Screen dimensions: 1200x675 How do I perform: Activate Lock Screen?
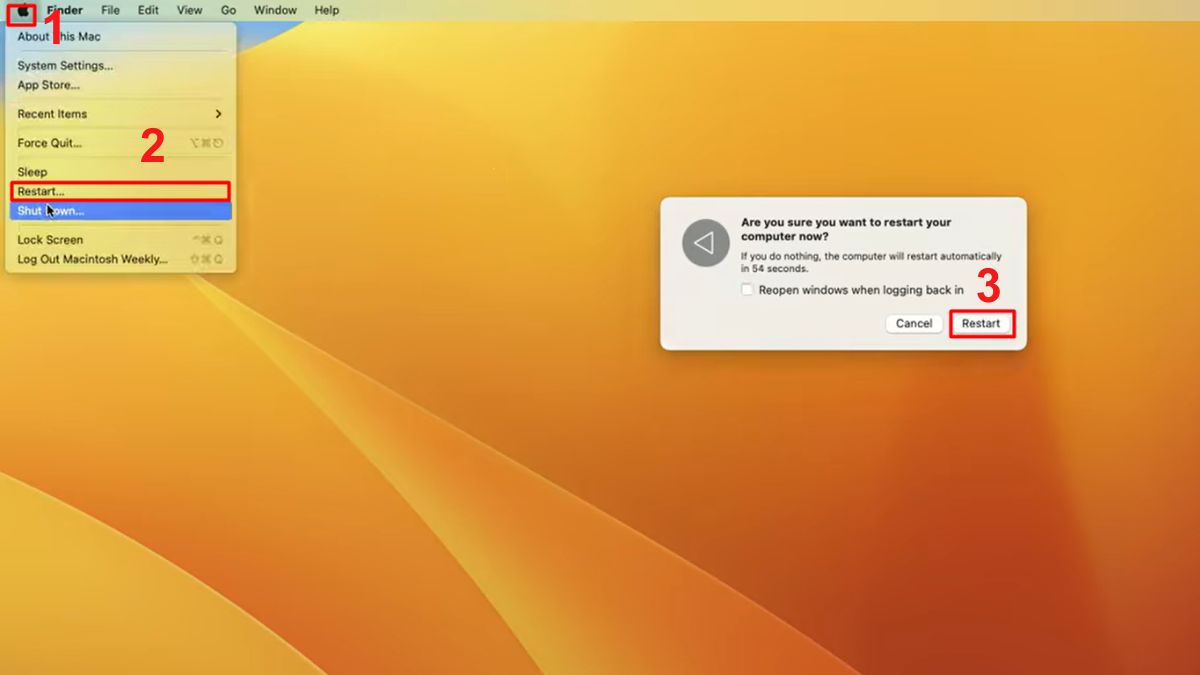click(x=49, y=239)
